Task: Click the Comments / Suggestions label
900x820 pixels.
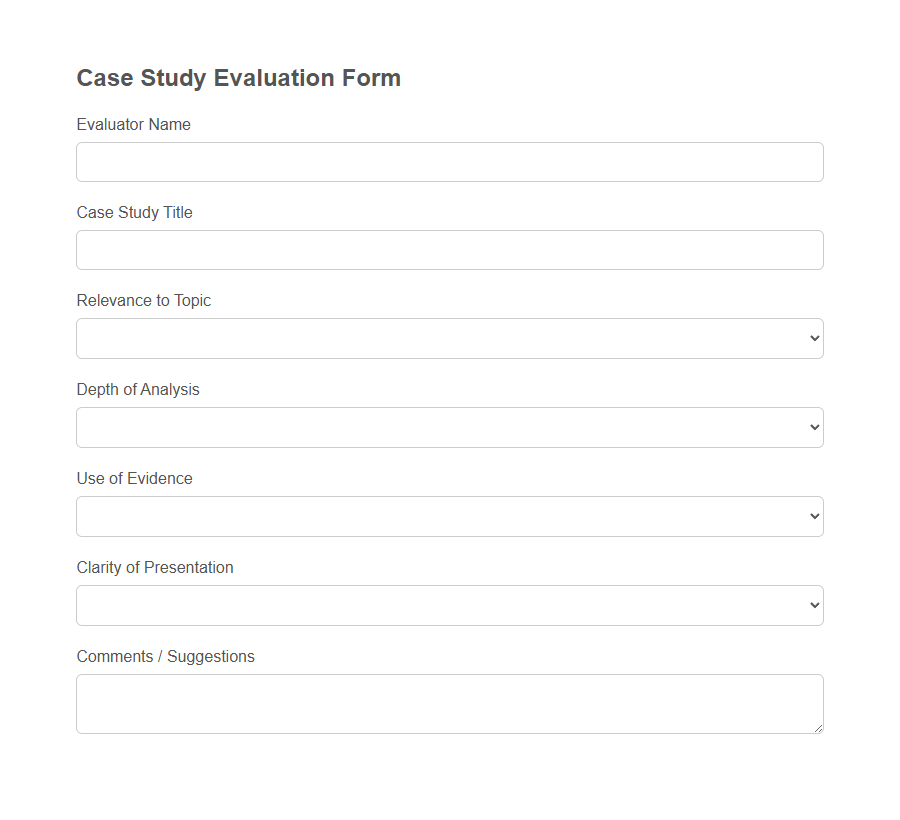Action: point(165,656)
